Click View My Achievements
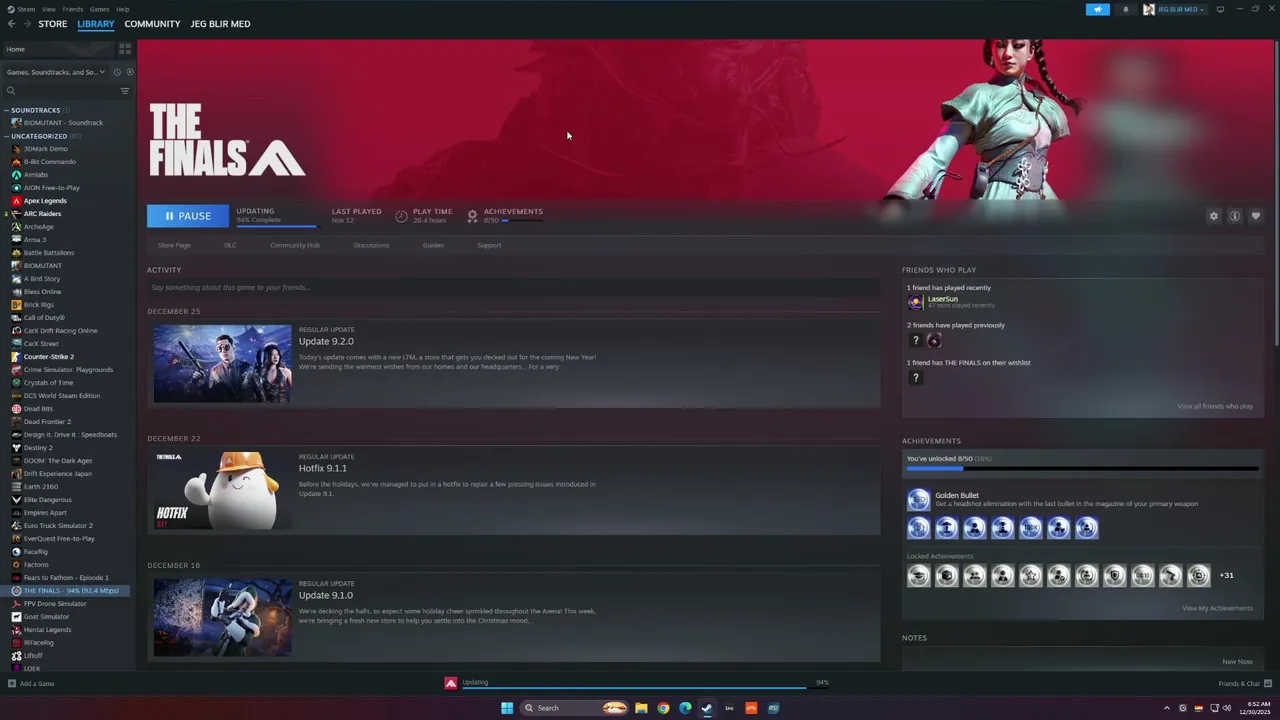Viewport: 1280px width, 720px height. click(x=1217, y=608)
